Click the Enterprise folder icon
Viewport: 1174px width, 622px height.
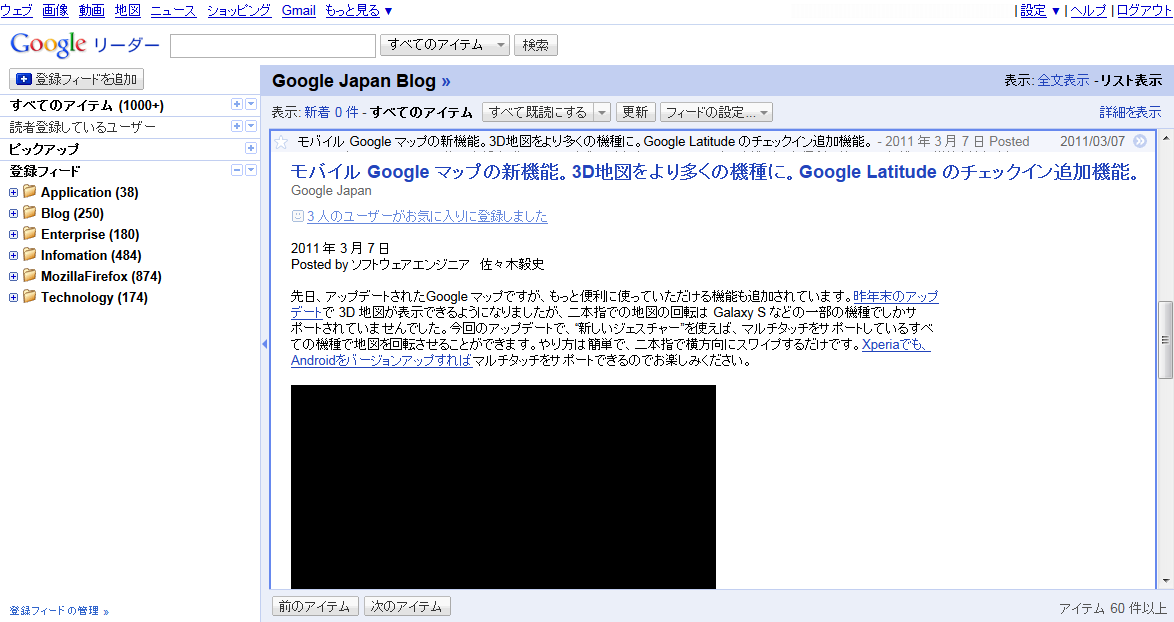[x=30, y=234]
